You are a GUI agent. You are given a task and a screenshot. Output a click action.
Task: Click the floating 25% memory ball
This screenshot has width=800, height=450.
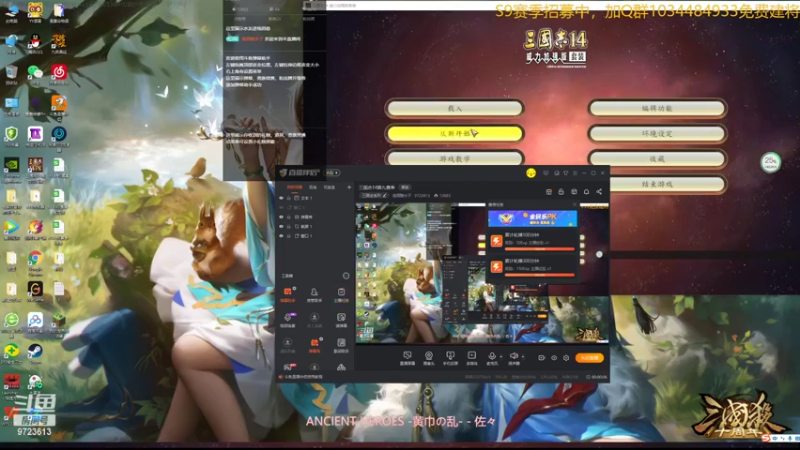point(771,162)
